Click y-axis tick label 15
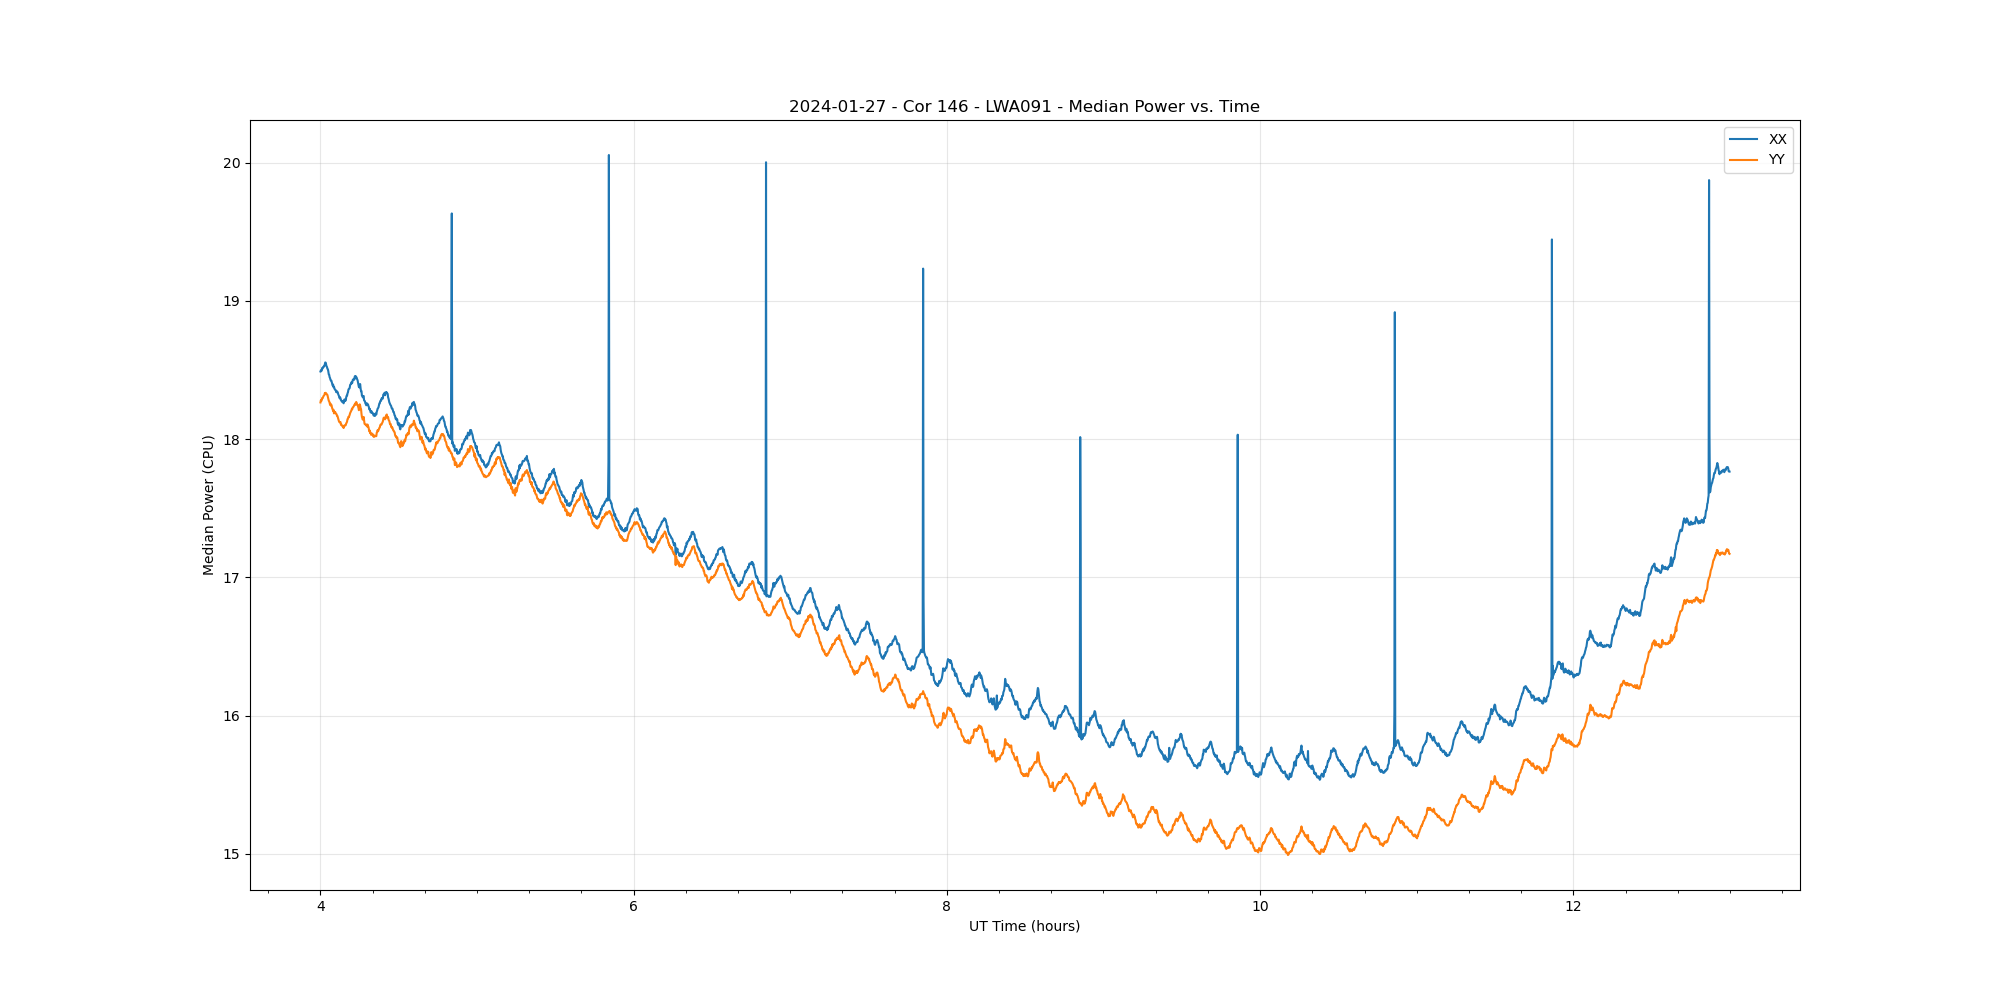The image size is (2000, 1000). click(232, 854)
